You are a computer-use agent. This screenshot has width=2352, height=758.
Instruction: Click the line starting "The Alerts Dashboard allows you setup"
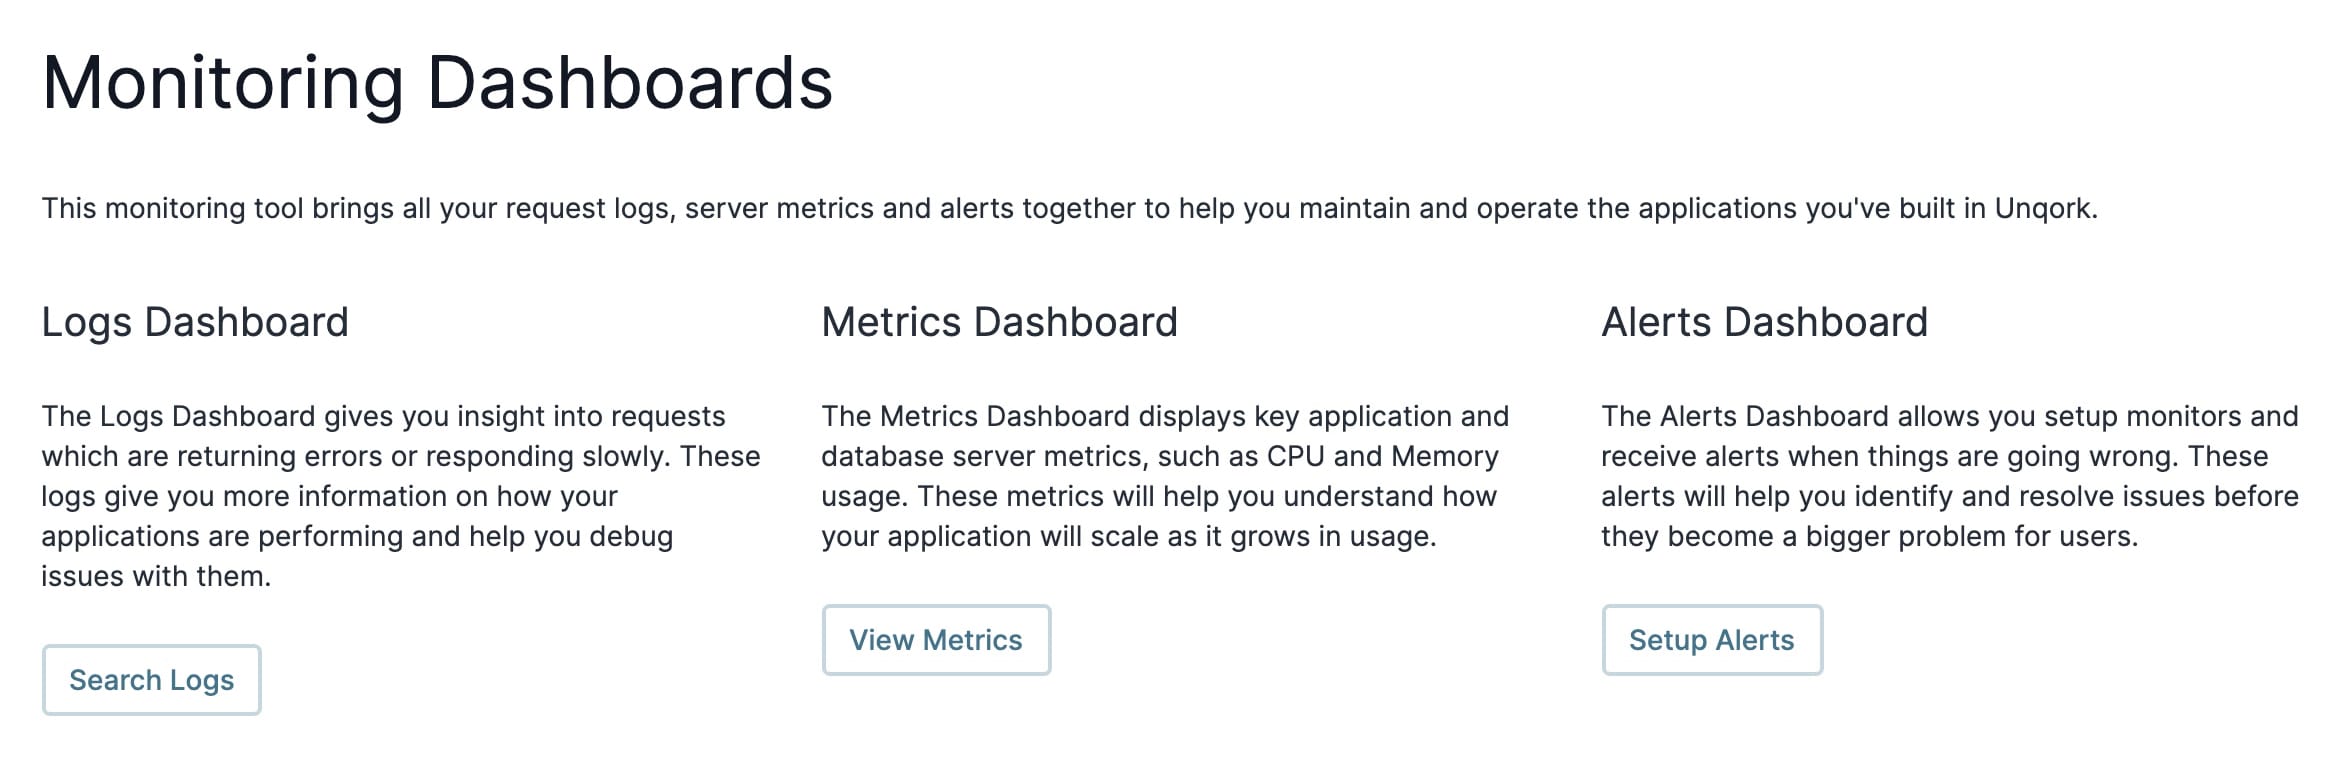(x=1950, y=416)
